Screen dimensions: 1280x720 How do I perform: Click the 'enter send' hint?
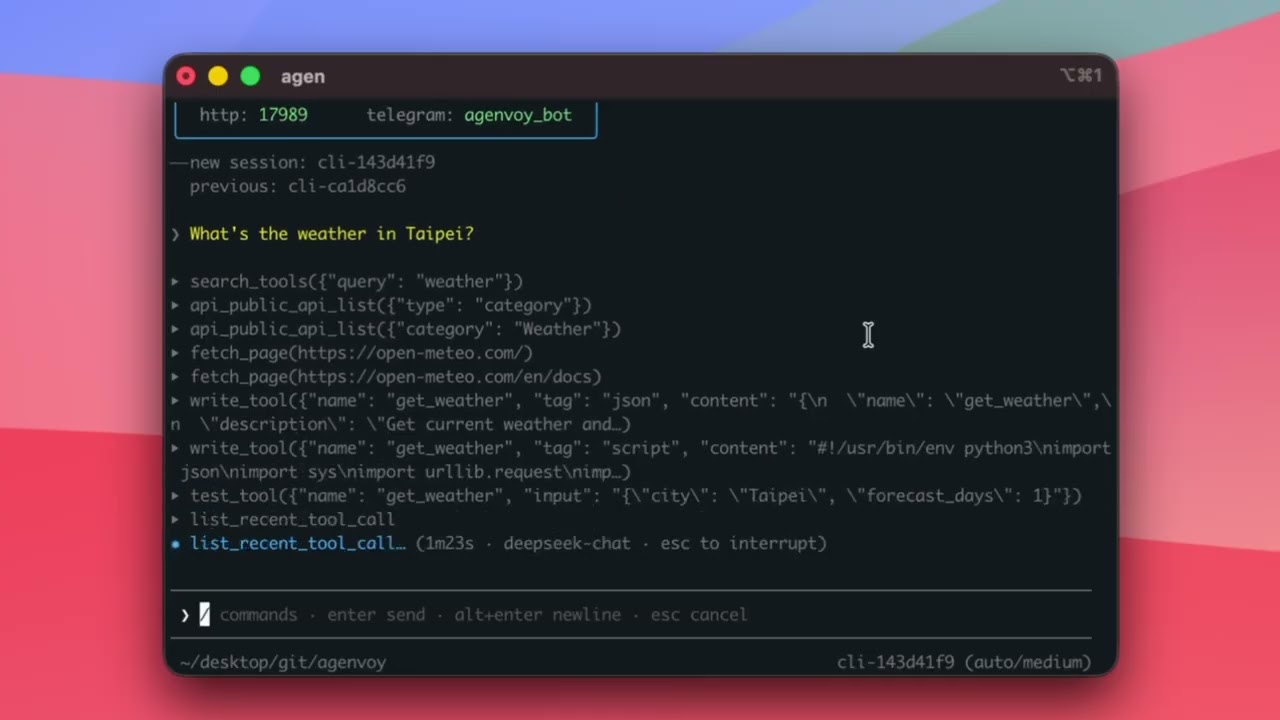[x=376, y=615]
